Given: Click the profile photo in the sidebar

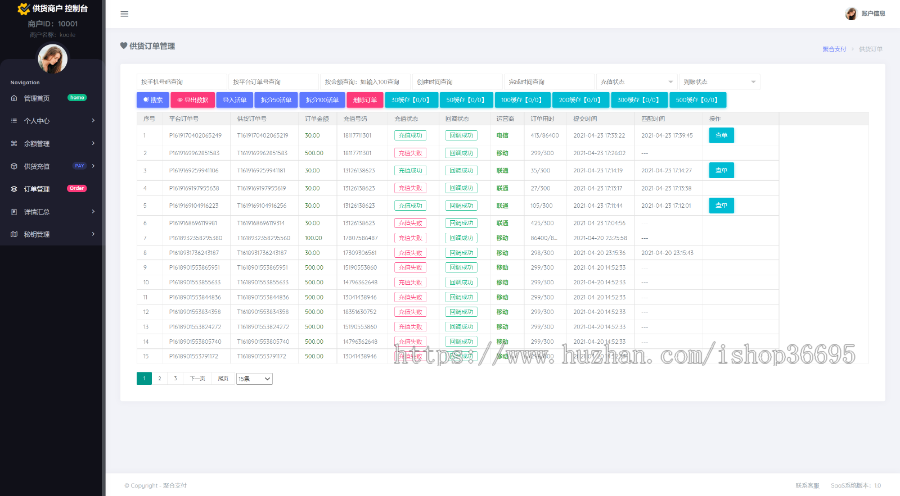Looking at the screenshot, I should point(52,59).
